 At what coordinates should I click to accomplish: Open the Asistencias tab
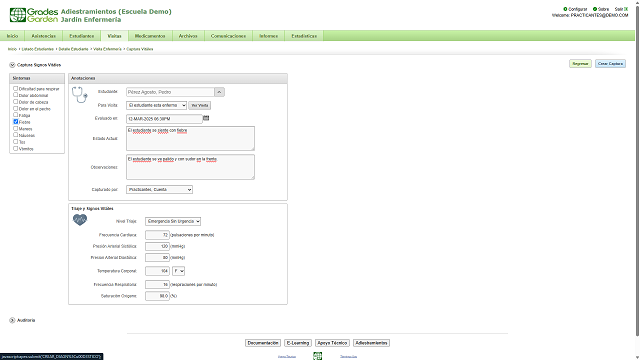tap(44, 36)
